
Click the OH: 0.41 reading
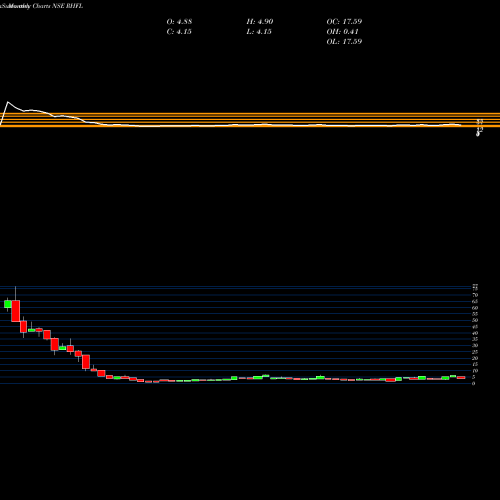tap(342, 32)
